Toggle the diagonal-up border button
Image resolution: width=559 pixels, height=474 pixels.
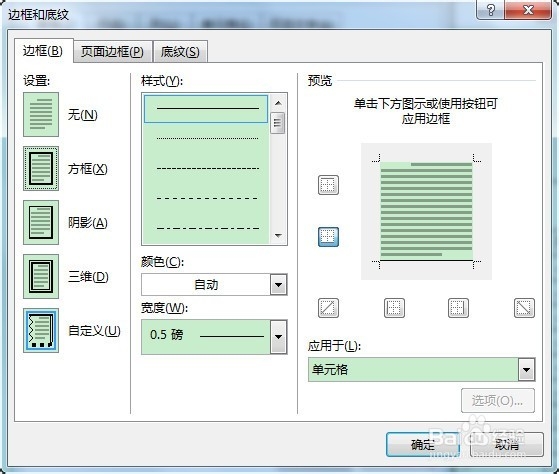point(328,308)
